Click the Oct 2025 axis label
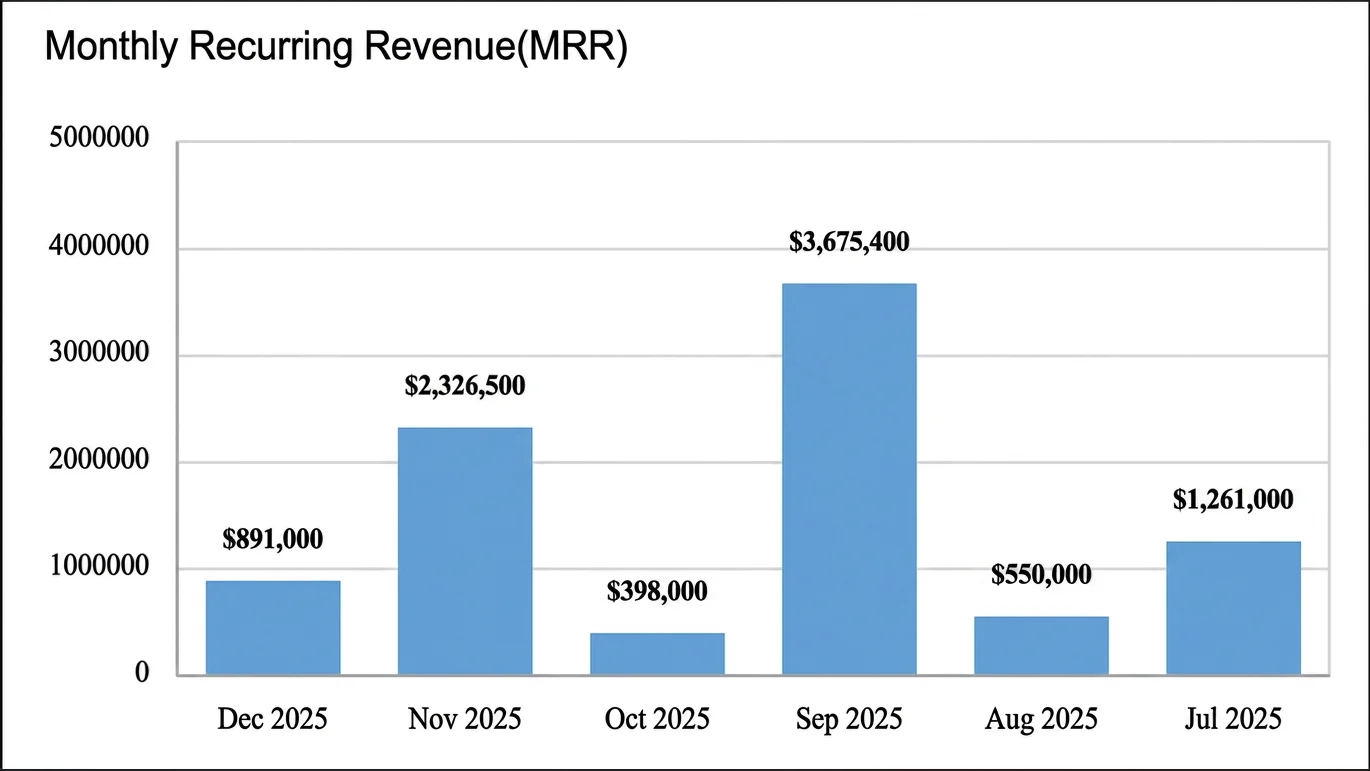 pyautogui.click(x=657, y=719)
